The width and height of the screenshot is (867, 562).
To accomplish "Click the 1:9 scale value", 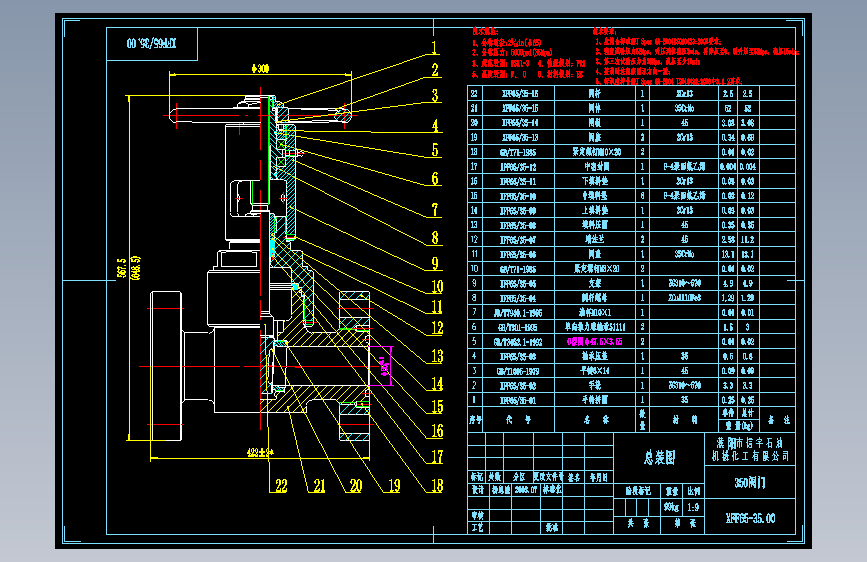I will 693,507.
